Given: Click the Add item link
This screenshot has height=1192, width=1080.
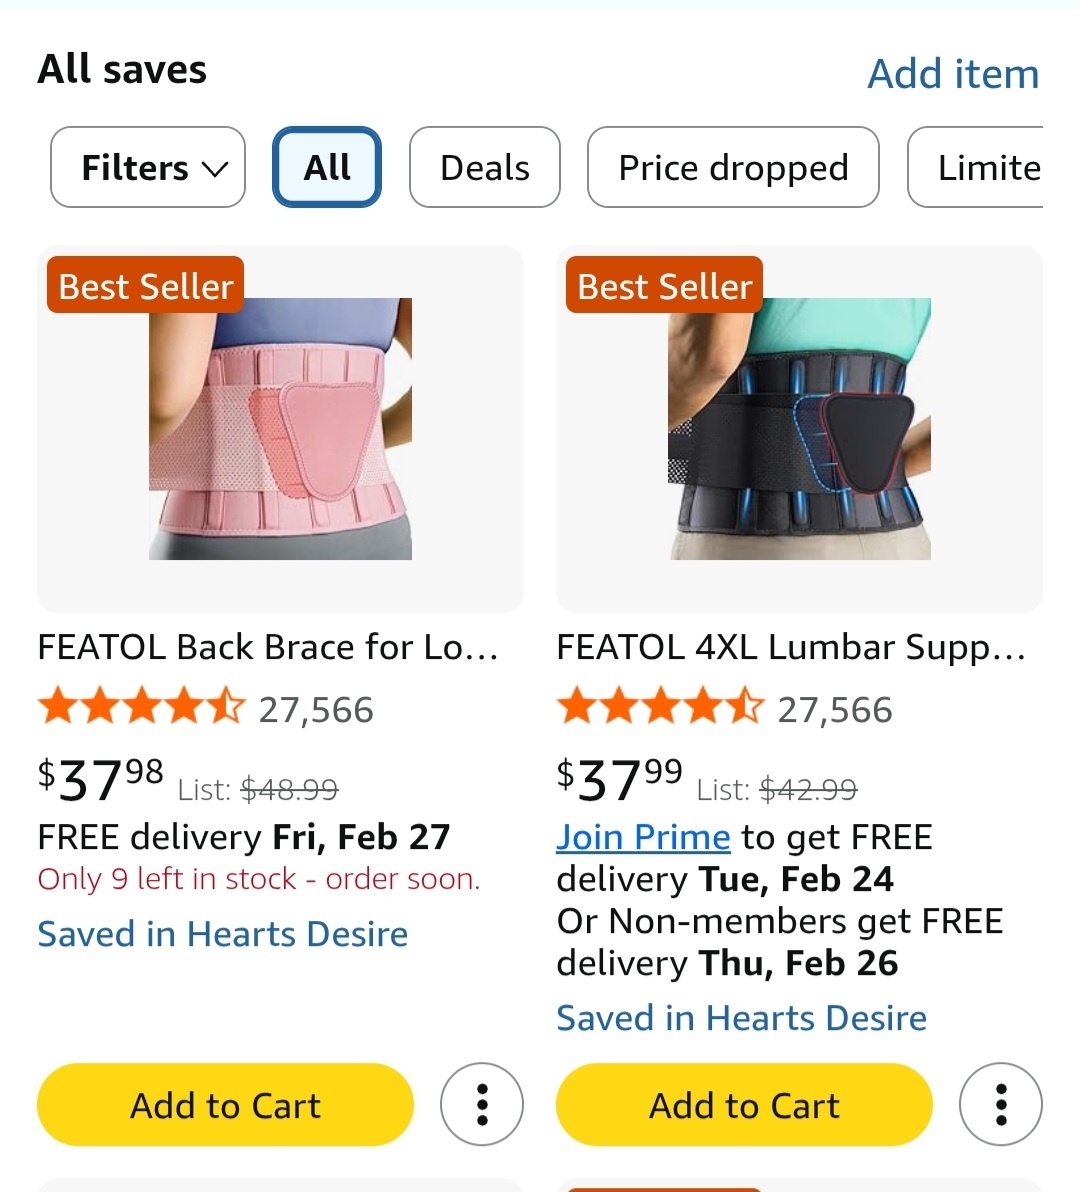Looking at the screenshot, I should point(953,74).
